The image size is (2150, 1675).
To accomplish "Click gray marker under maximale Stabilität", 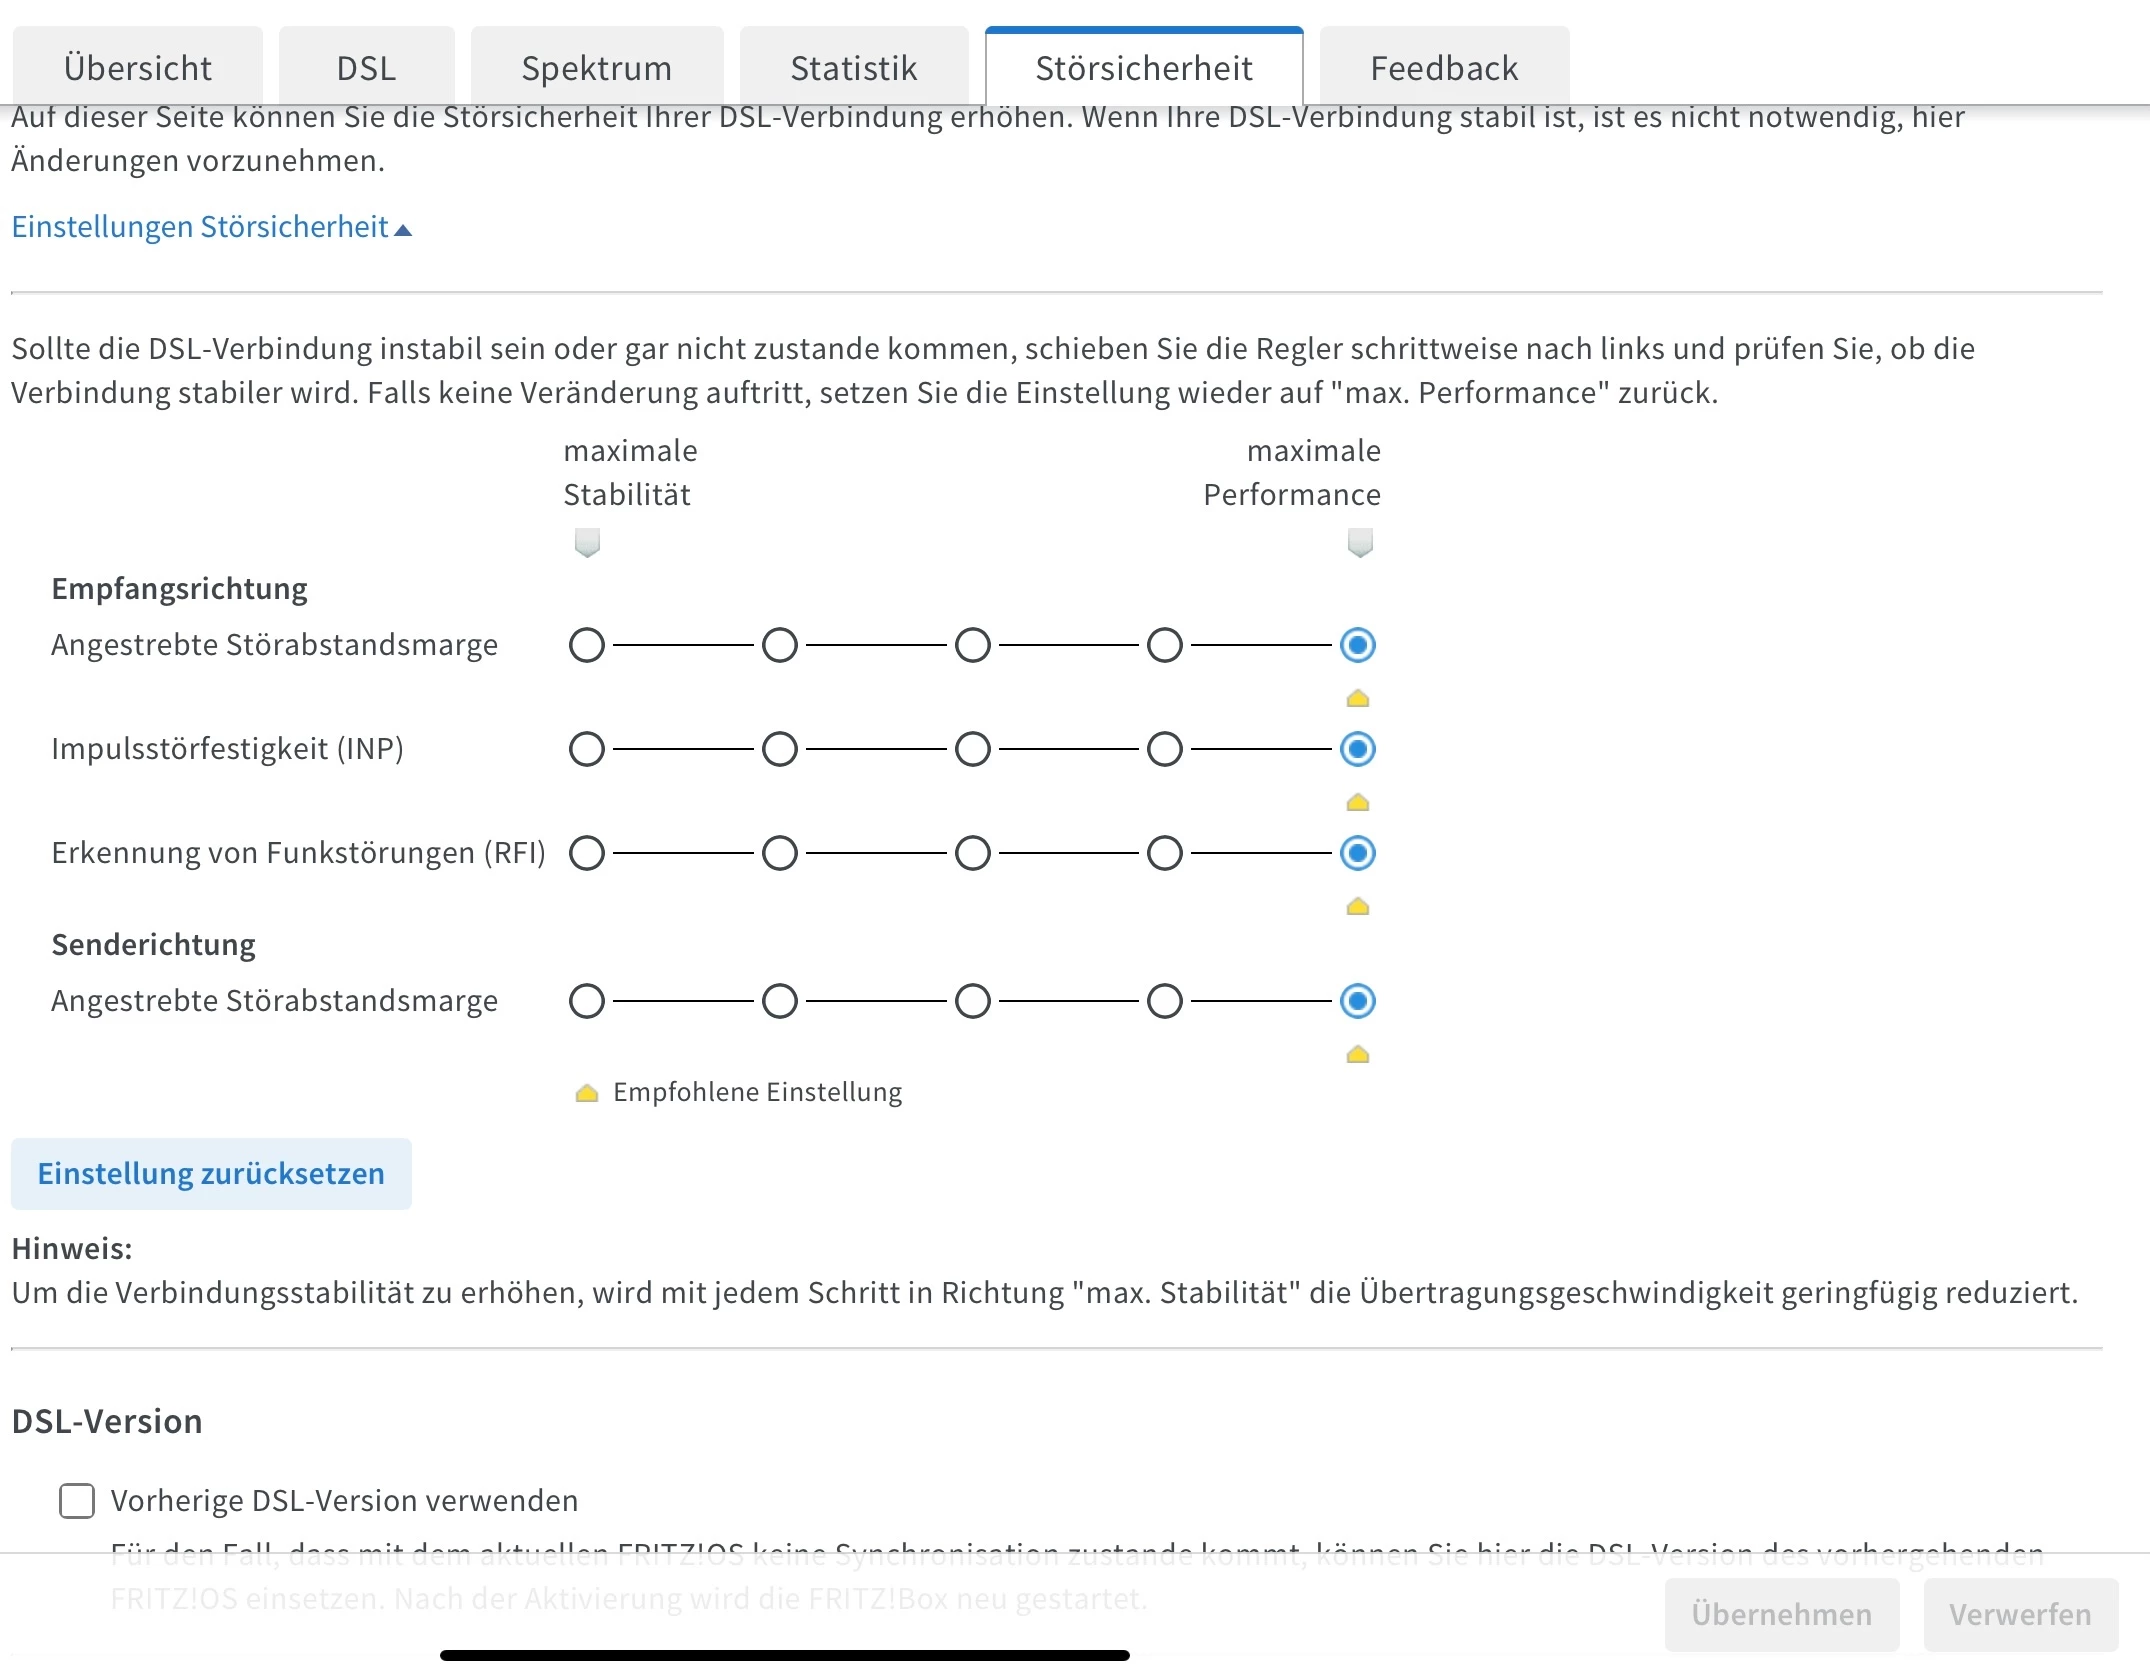I will tap(587, 542).
